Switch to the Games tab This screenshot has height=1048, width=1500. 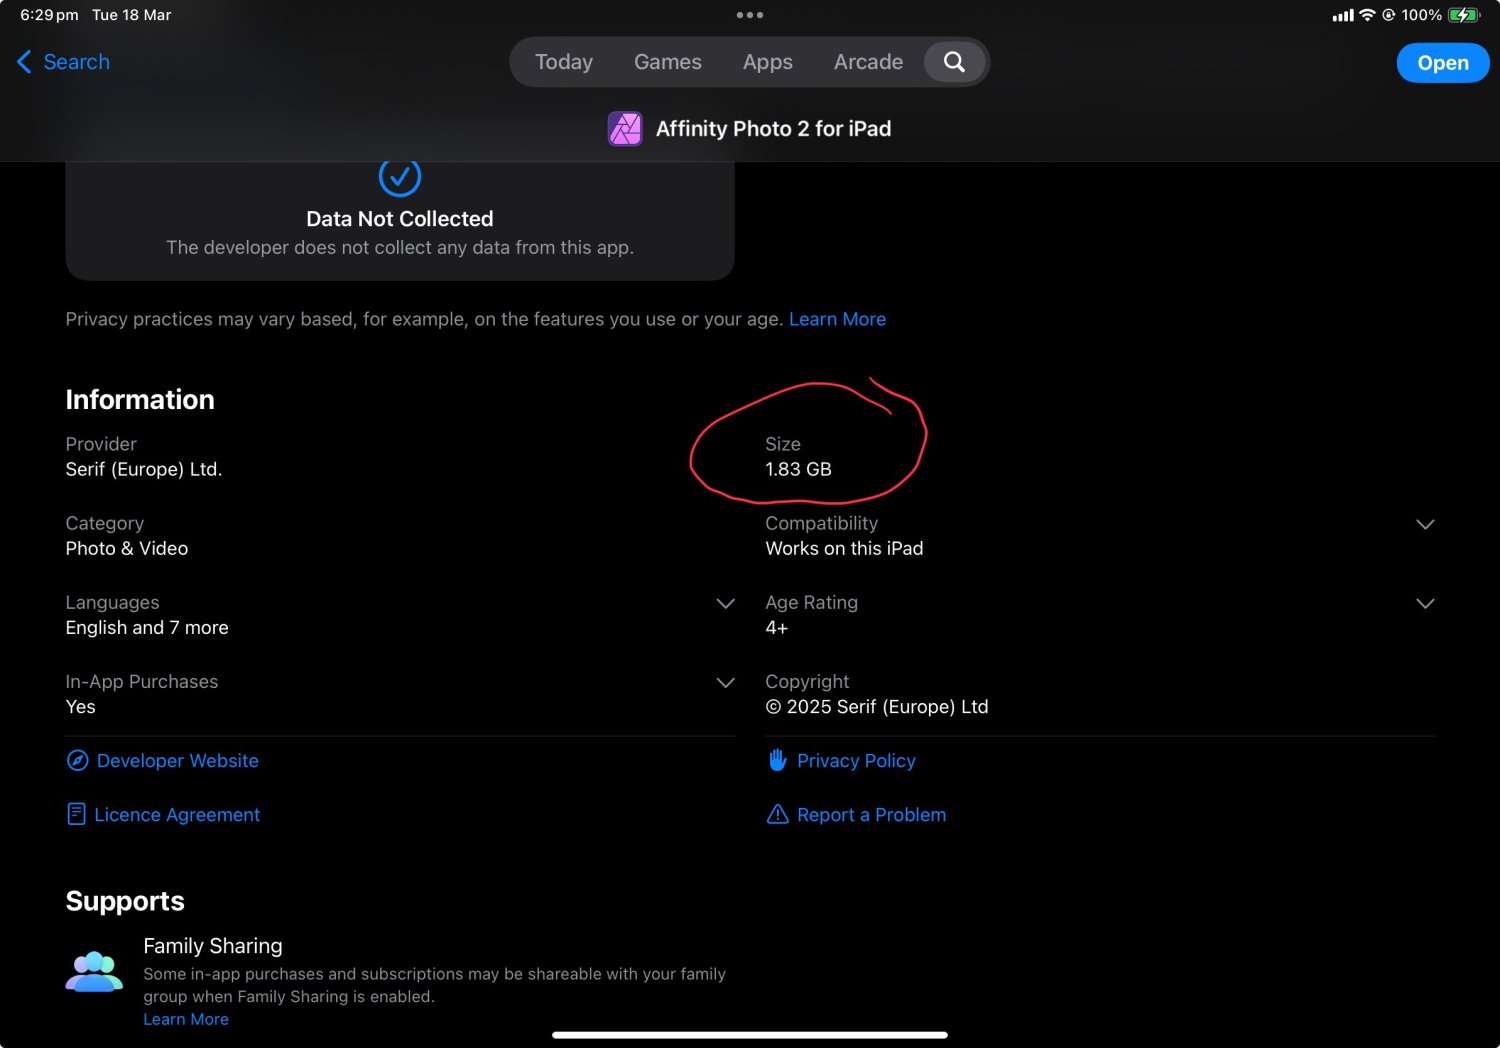667,61
